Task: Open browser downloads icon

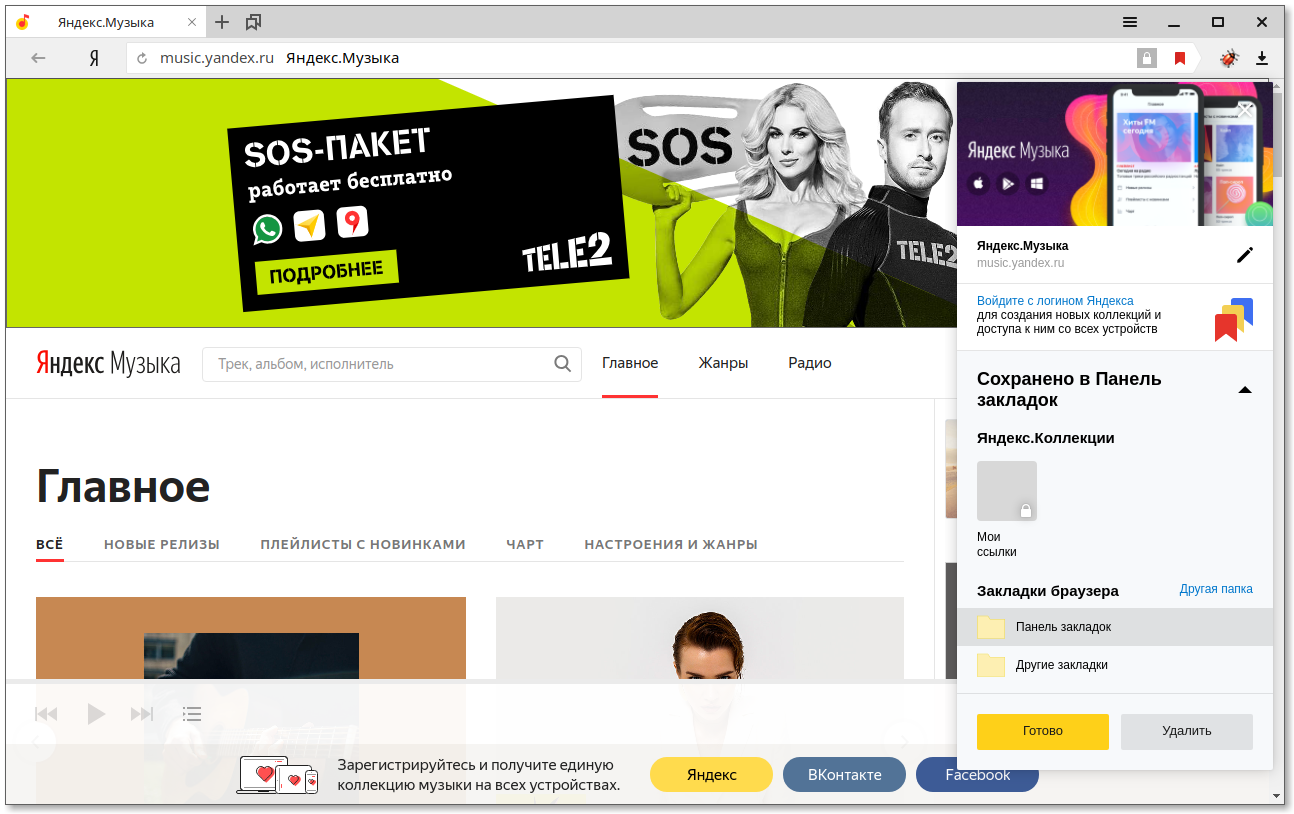Action: tap(1262, 58)
